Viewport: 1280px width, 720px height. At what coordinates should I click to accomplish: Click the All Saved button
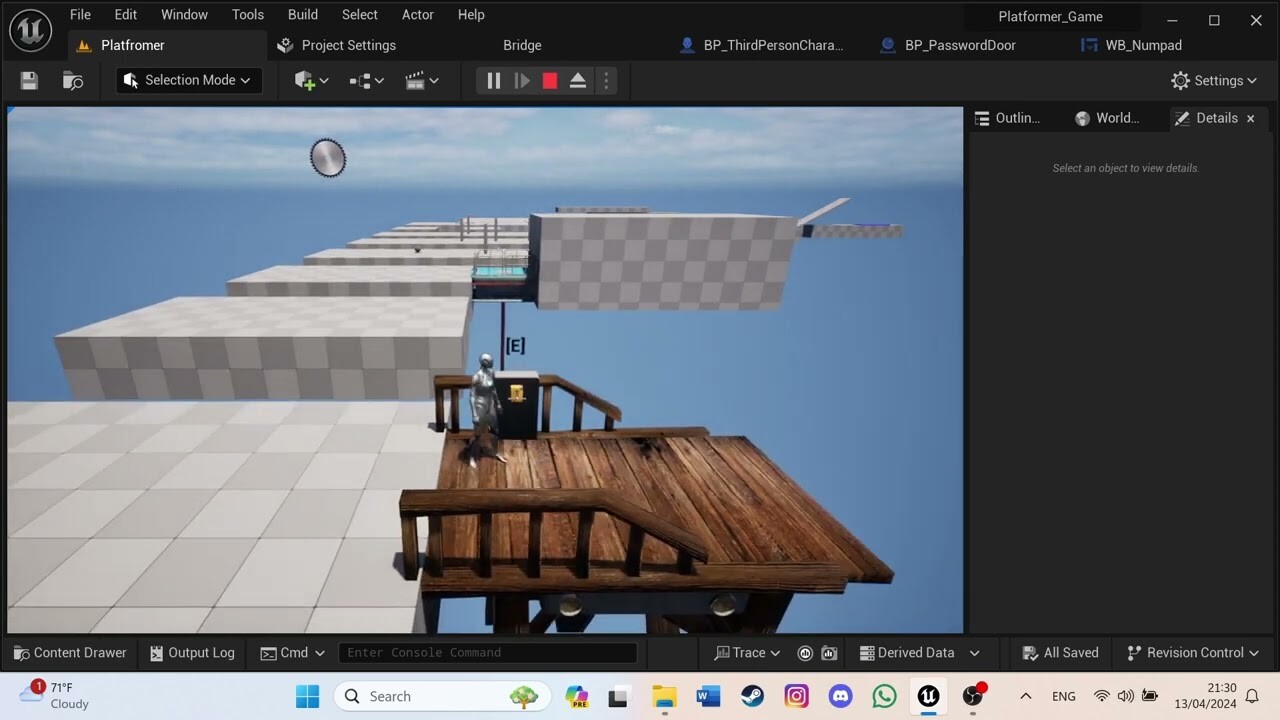(x=1060, y=652)
